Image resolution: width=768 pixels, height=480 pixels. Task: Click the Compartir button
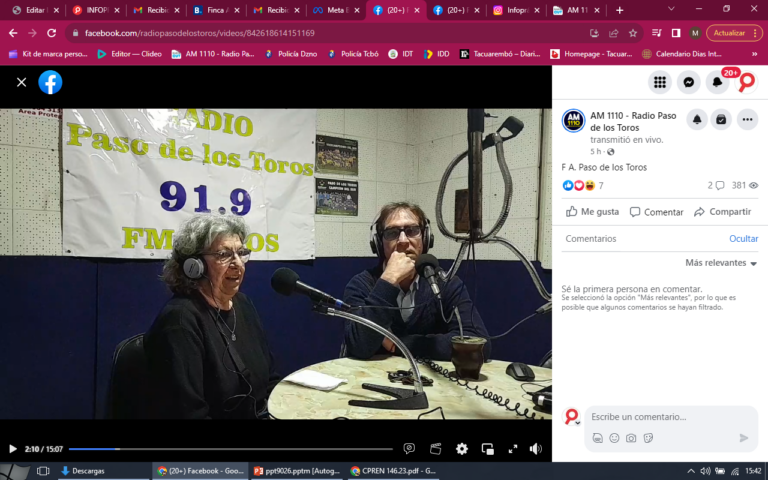point(722,212)
